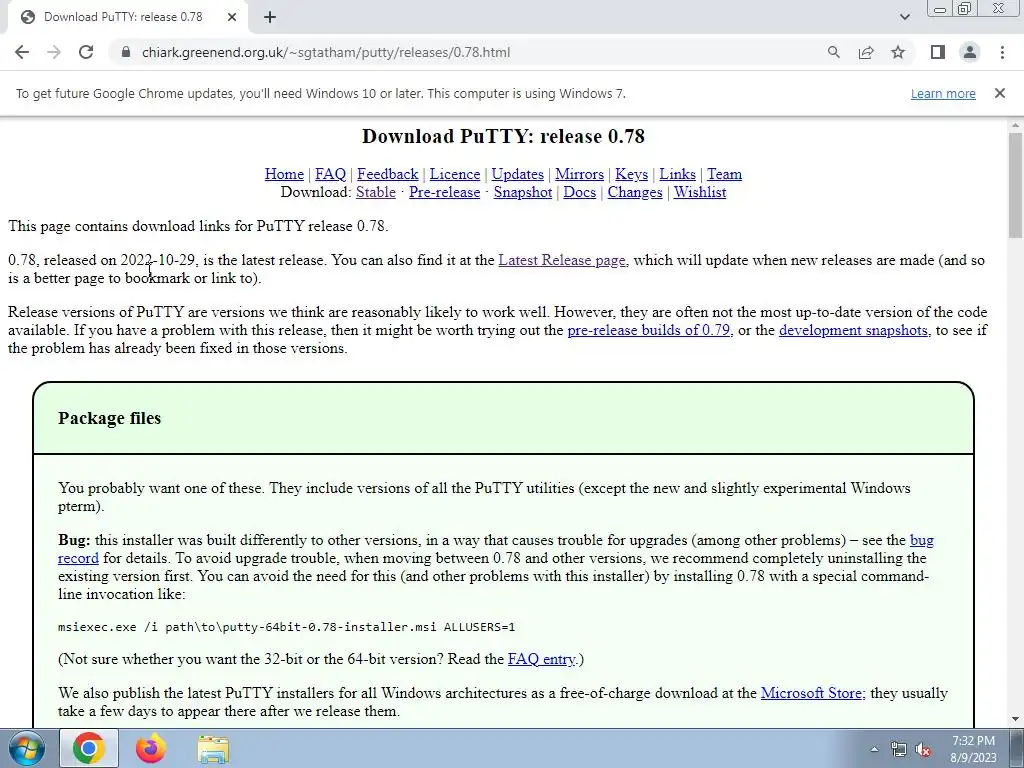This screenshot has width=1024, height=768.
Task: Click the page vertical scrollbar thumb
Action: 1016,185
